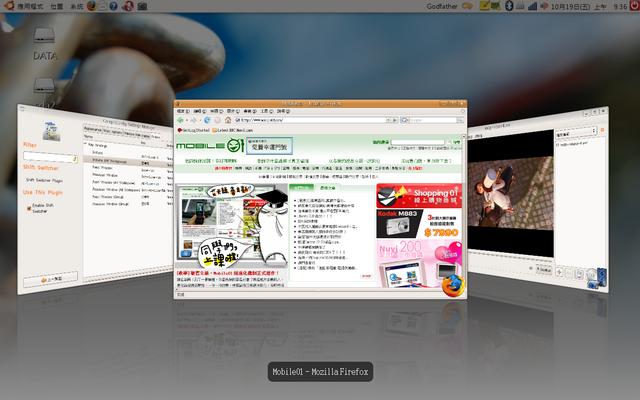Click the search magnifier in Firefox search box
Image resolution: width=640 pixels, height=400 pixels.
(x=460, y=120)
